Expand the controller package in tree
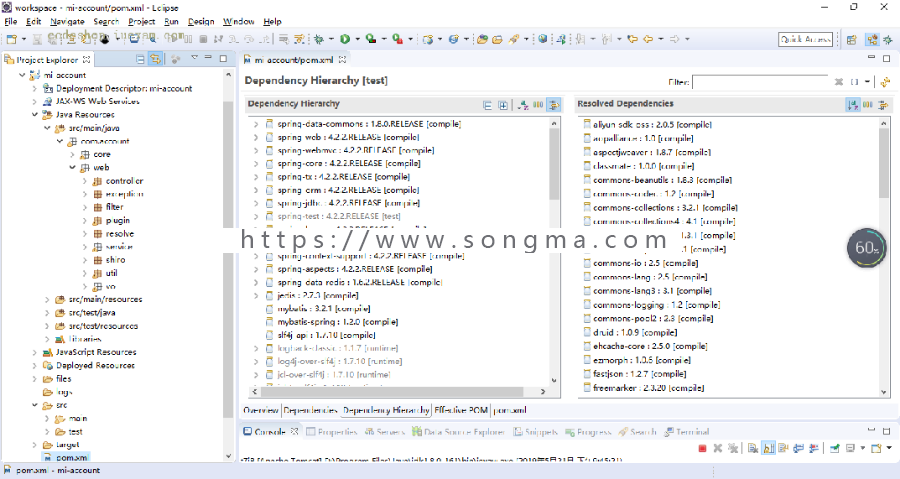The image size is (900, 479). [x=85, y=181]
